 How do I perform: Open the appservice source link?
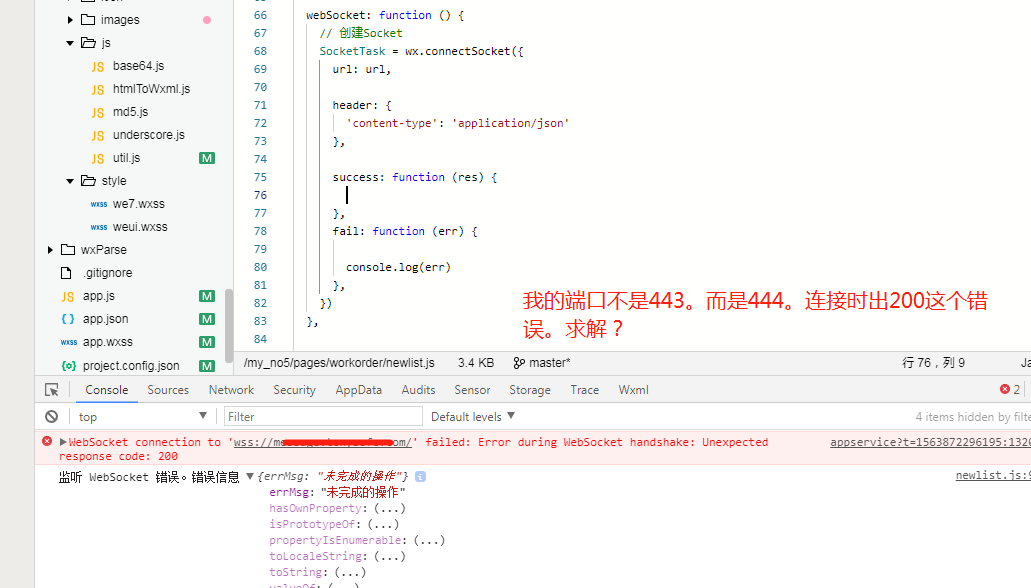(x=930, y=442)
